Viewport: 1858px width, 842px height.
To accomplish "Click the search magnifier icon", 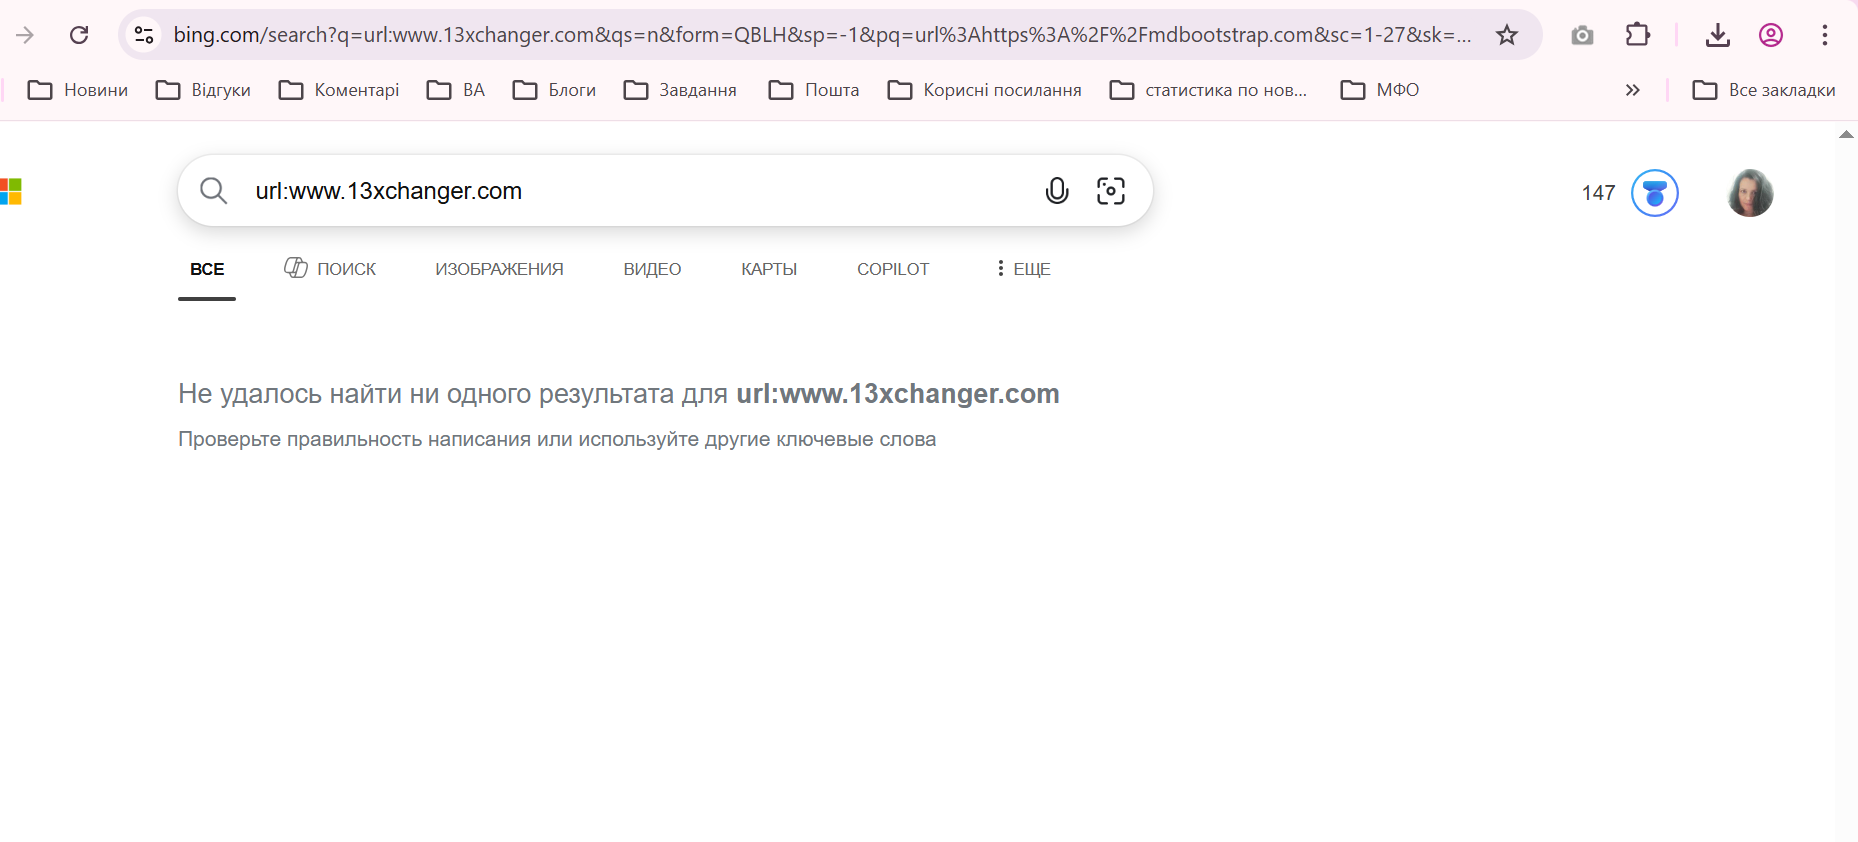I will (213, 190).
